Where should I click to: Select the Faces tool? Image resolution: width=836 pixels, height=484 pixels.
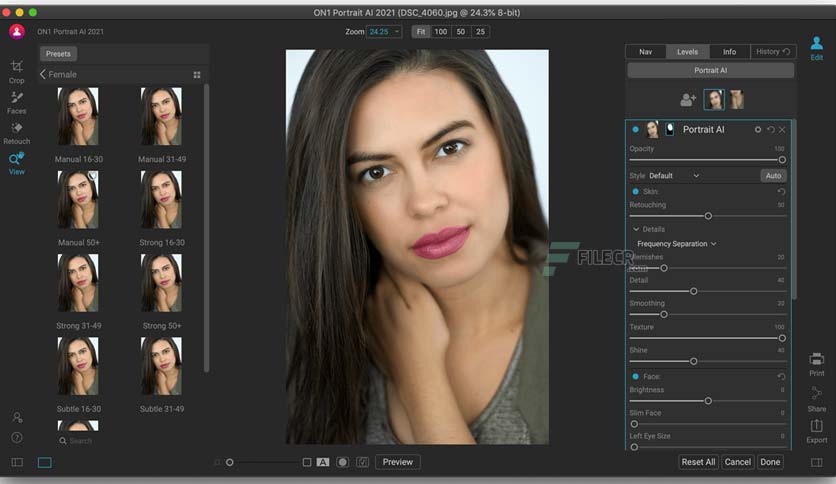[x=17, y=103]
